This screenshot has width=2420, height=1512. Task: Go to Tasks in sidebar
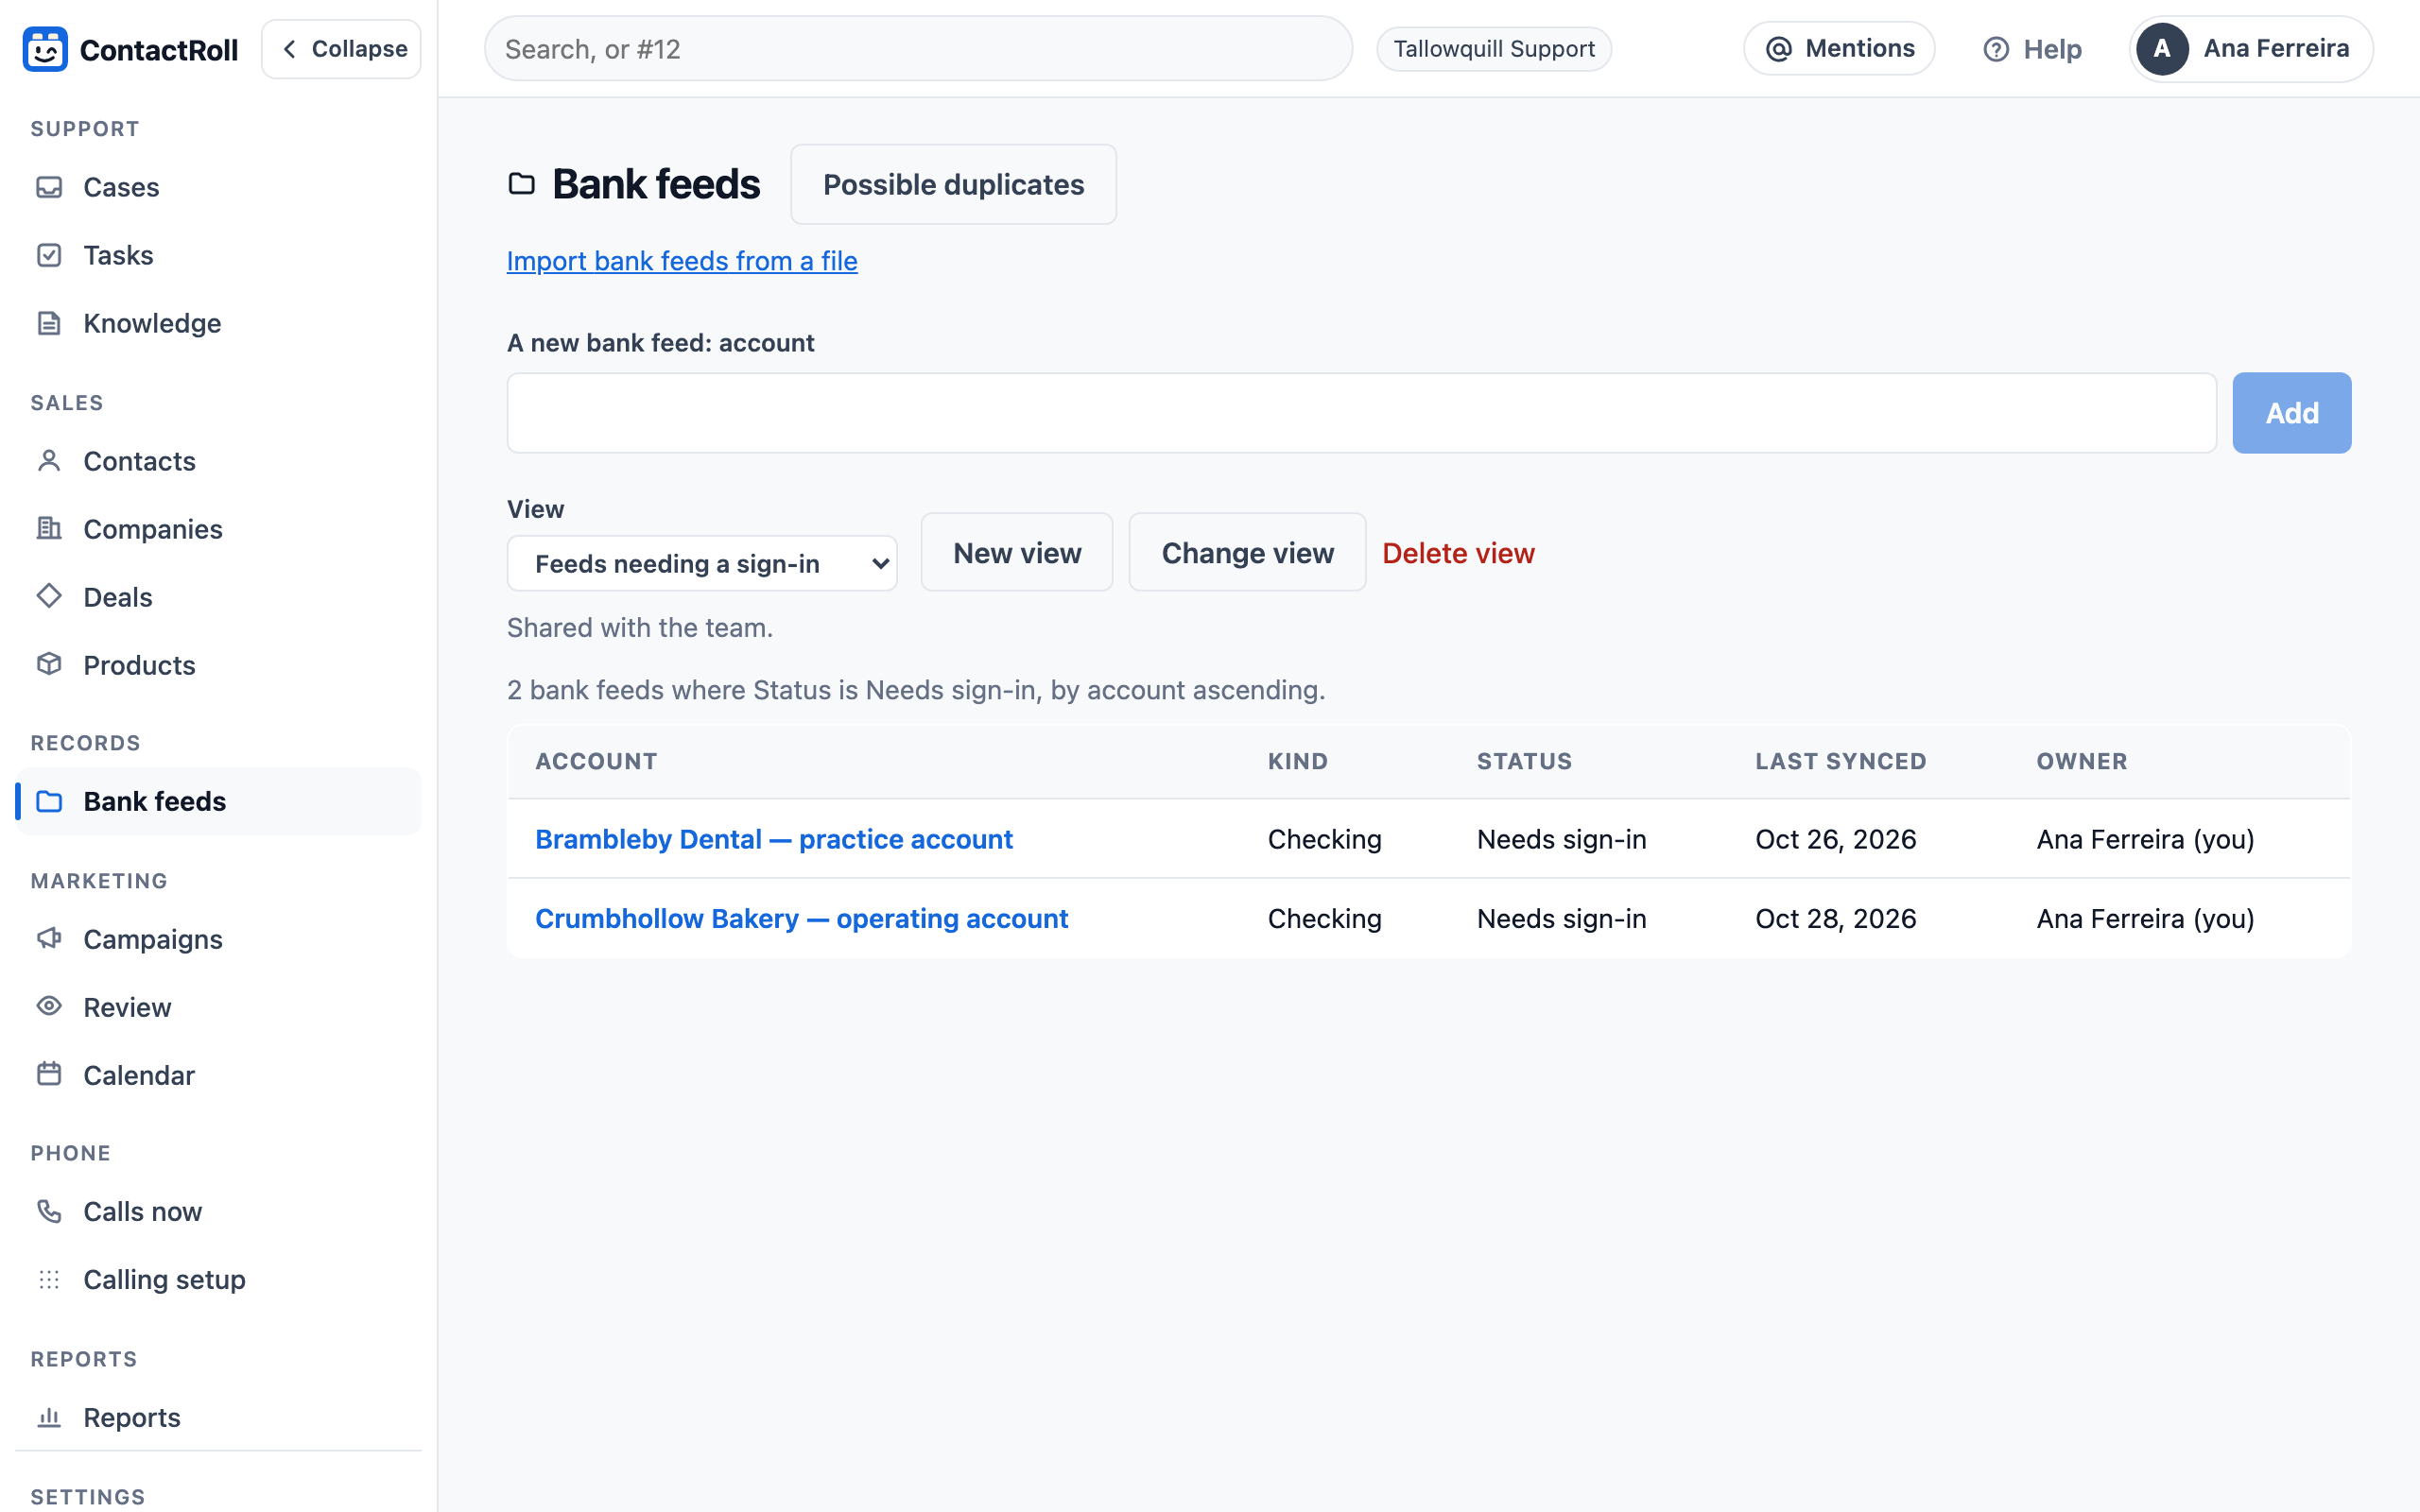point(218,255)
